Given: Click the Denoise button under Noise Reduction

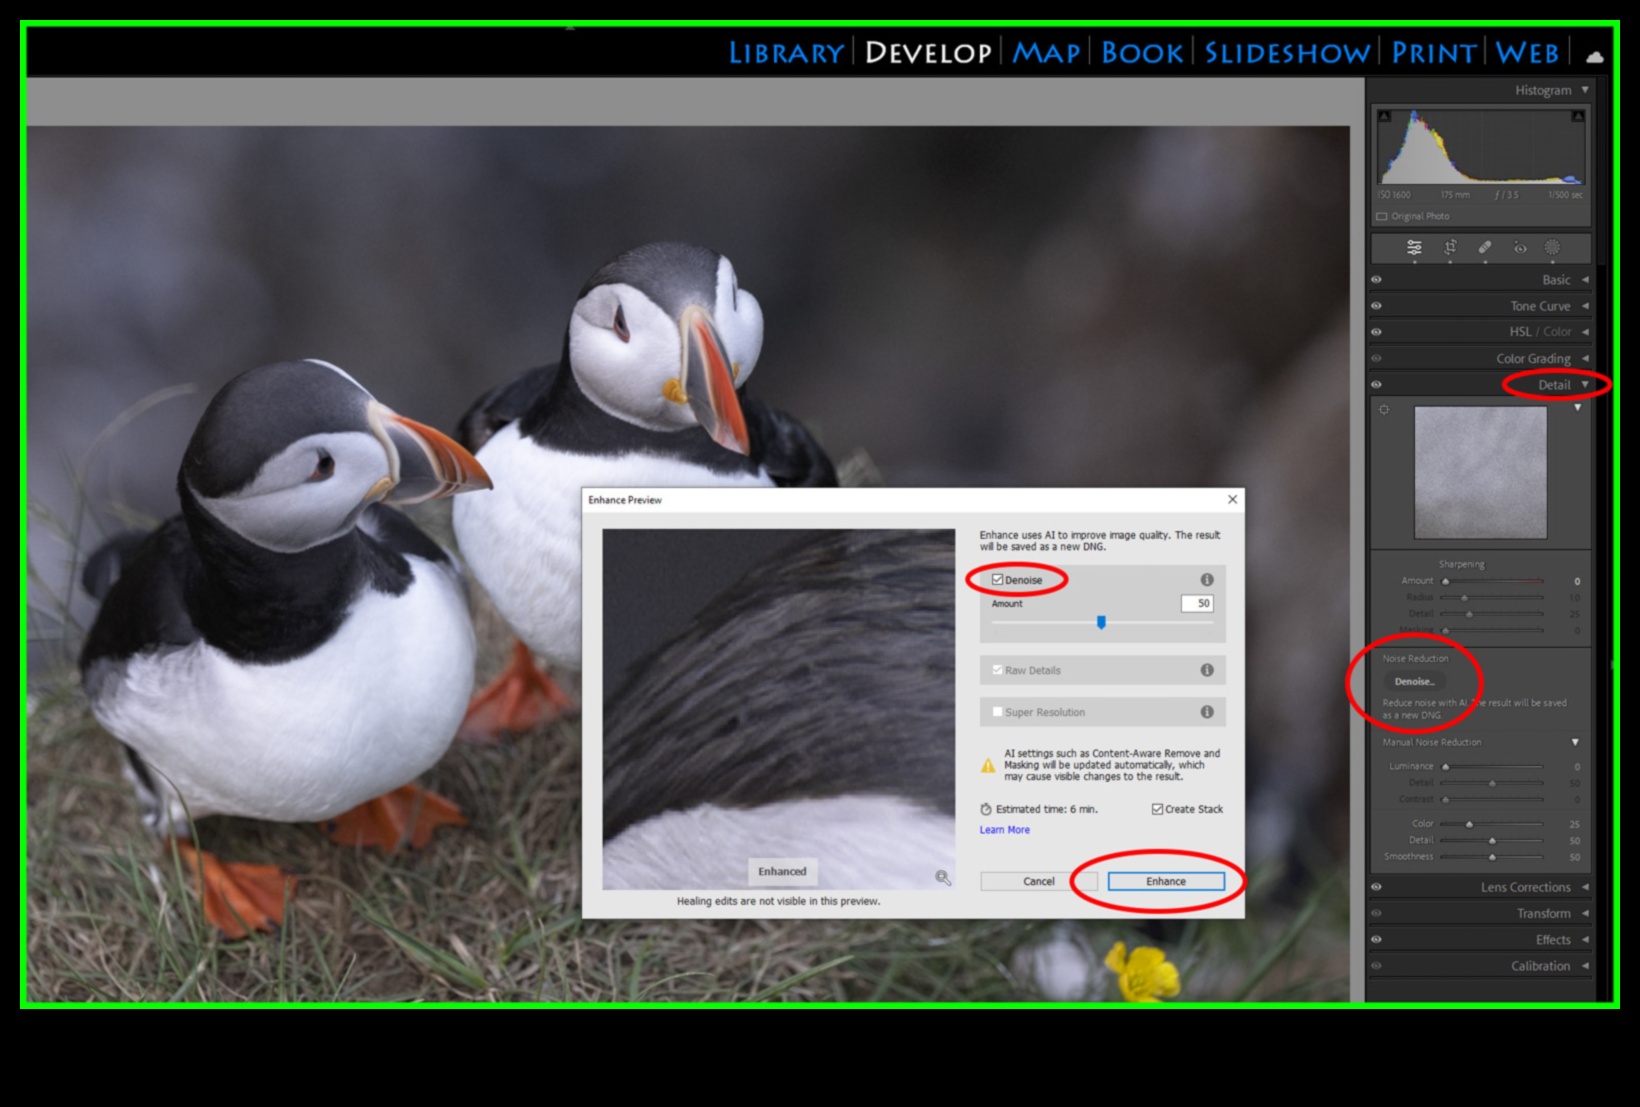Looking at the screenshot, I should click(x=1414, y=681).
